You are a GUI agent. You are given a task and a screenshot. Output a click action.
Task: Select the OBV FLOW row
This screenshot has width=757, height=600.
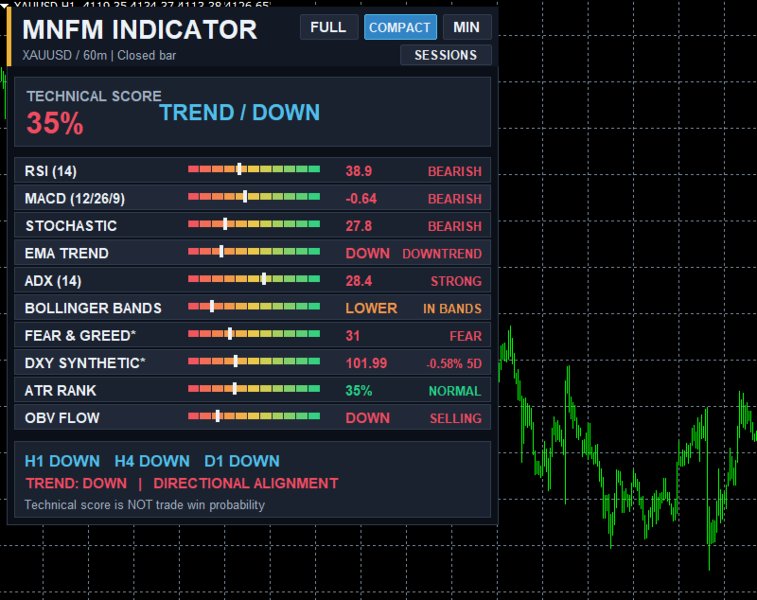[252, 418]
